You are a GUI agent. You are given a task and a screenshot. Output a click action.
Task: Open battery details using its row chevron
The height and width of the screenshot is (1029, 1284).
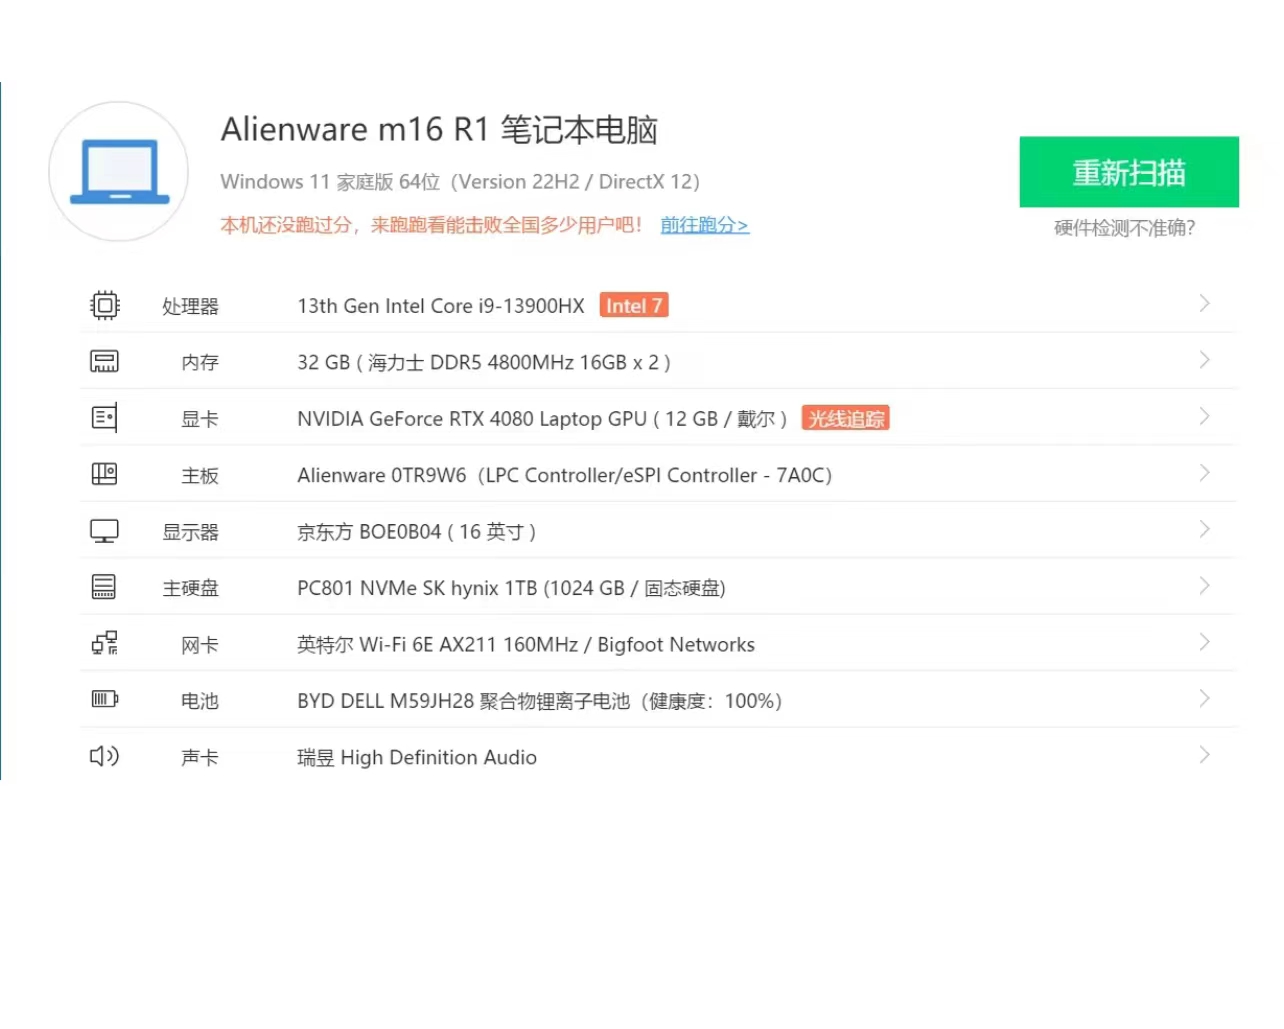tap(1204, 699)
